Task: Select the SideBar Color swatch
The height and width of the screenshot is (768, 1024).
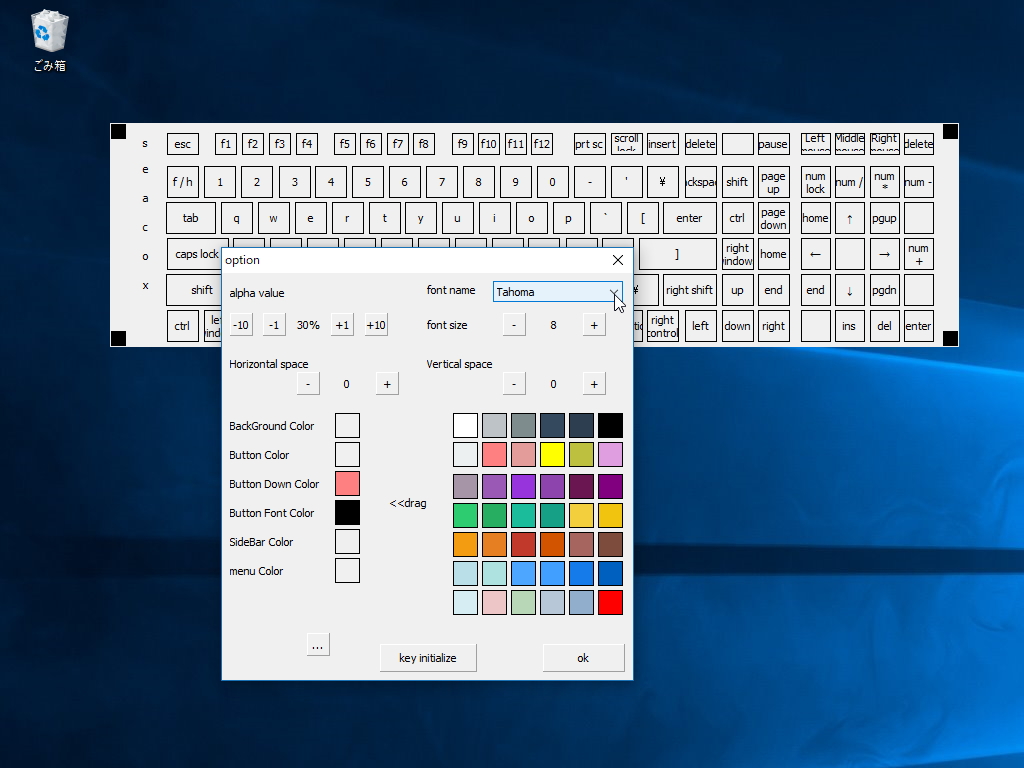Action: click(x=347, y=541)
